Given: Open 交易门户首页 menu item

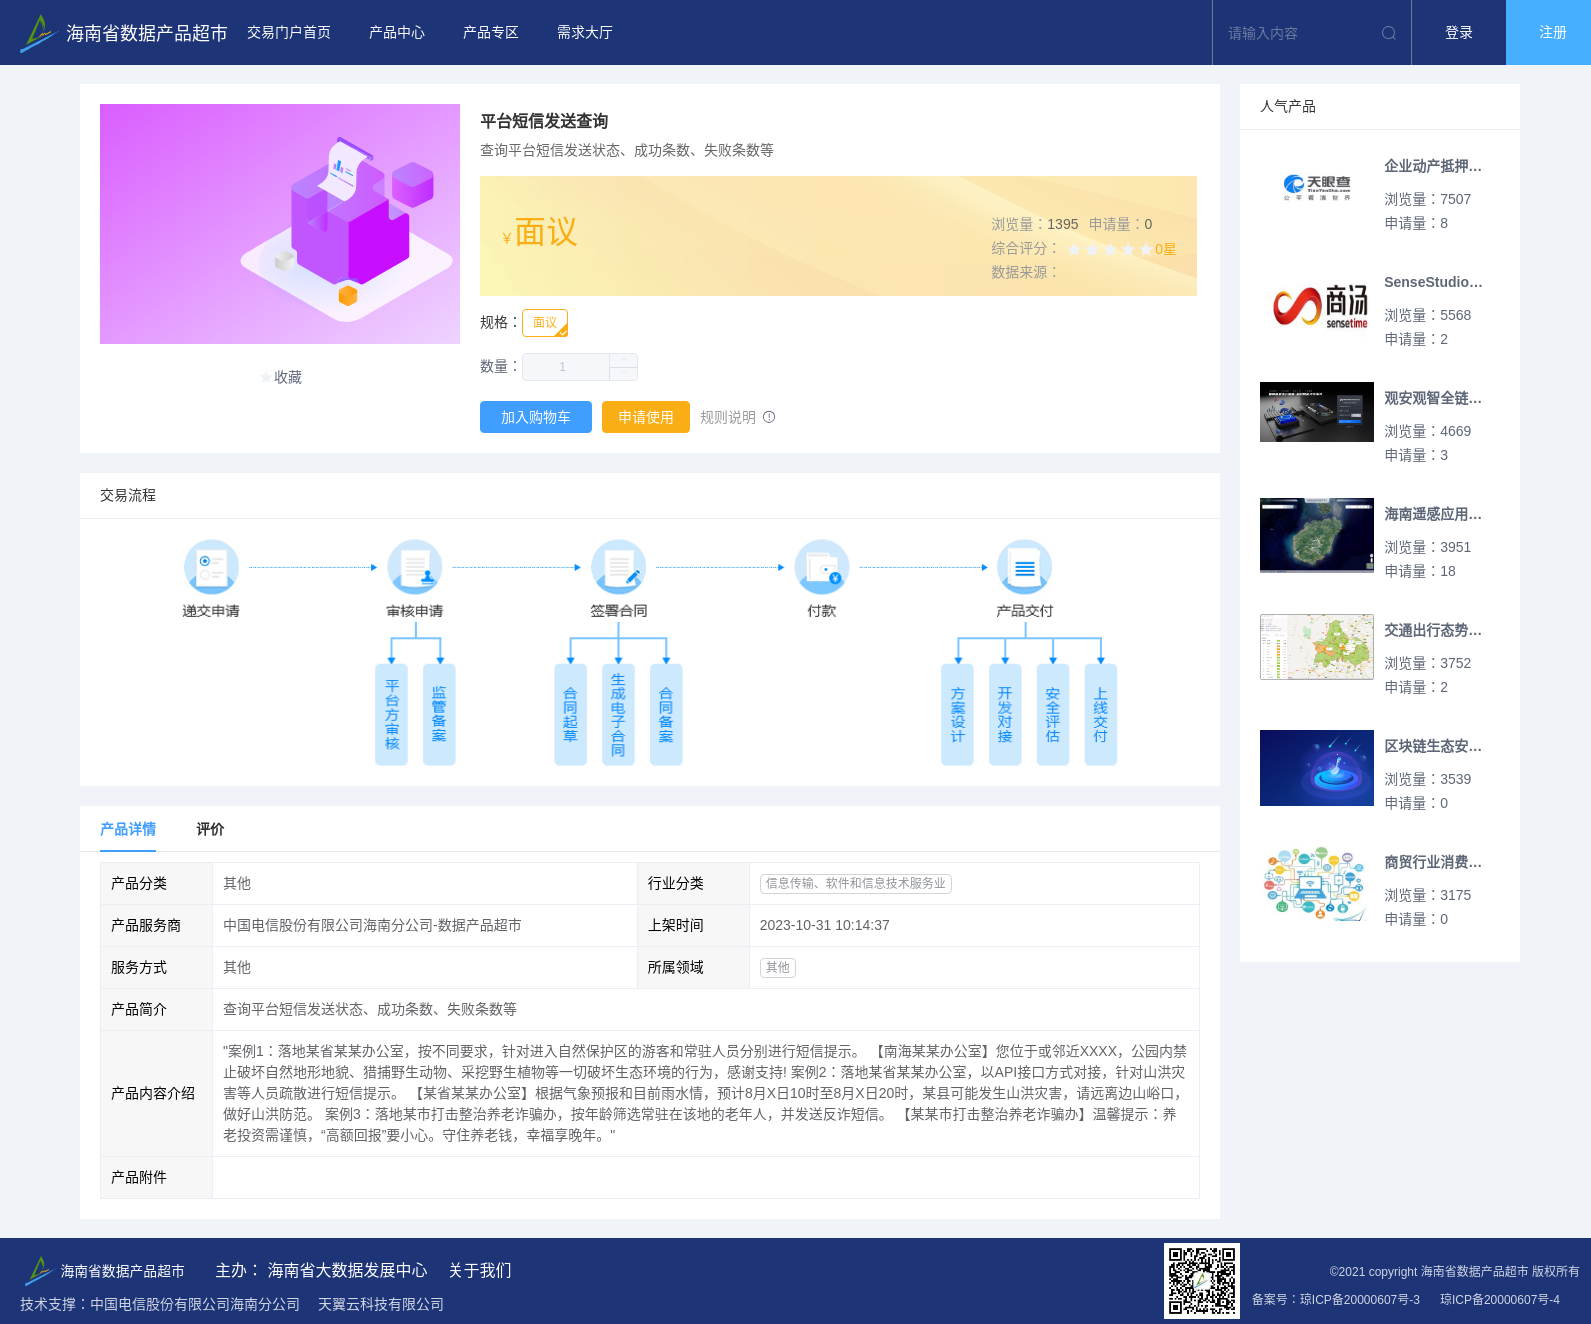Looking at the screenshot, I should 289,33.
